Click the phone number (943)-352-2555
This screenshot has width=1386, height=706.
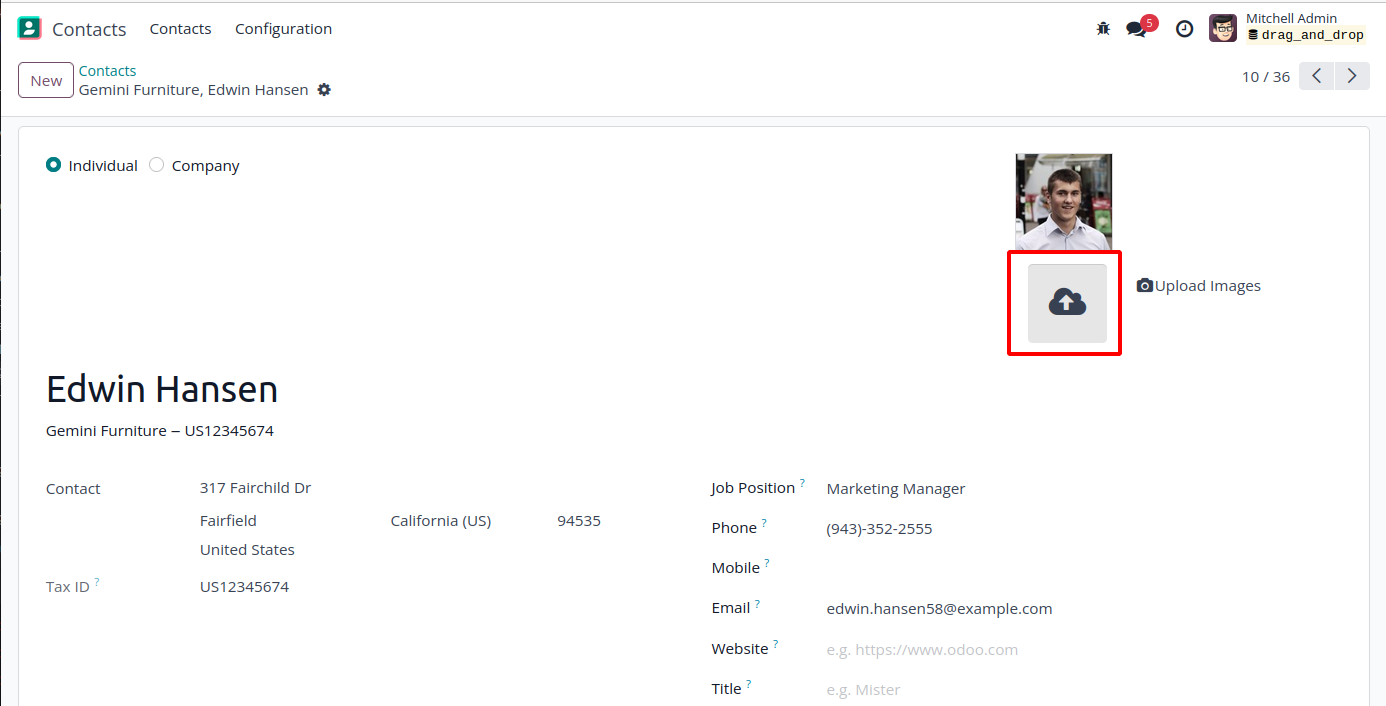tap(879, 529)
